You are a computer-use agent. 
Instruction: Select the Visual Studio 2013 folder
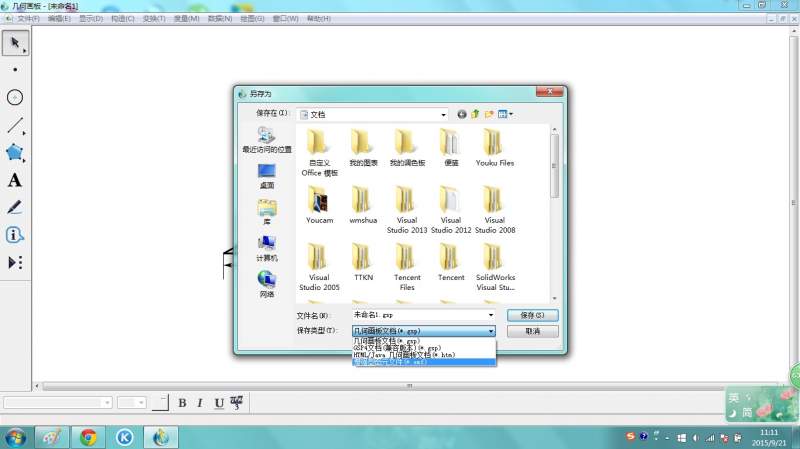(407, 210)
